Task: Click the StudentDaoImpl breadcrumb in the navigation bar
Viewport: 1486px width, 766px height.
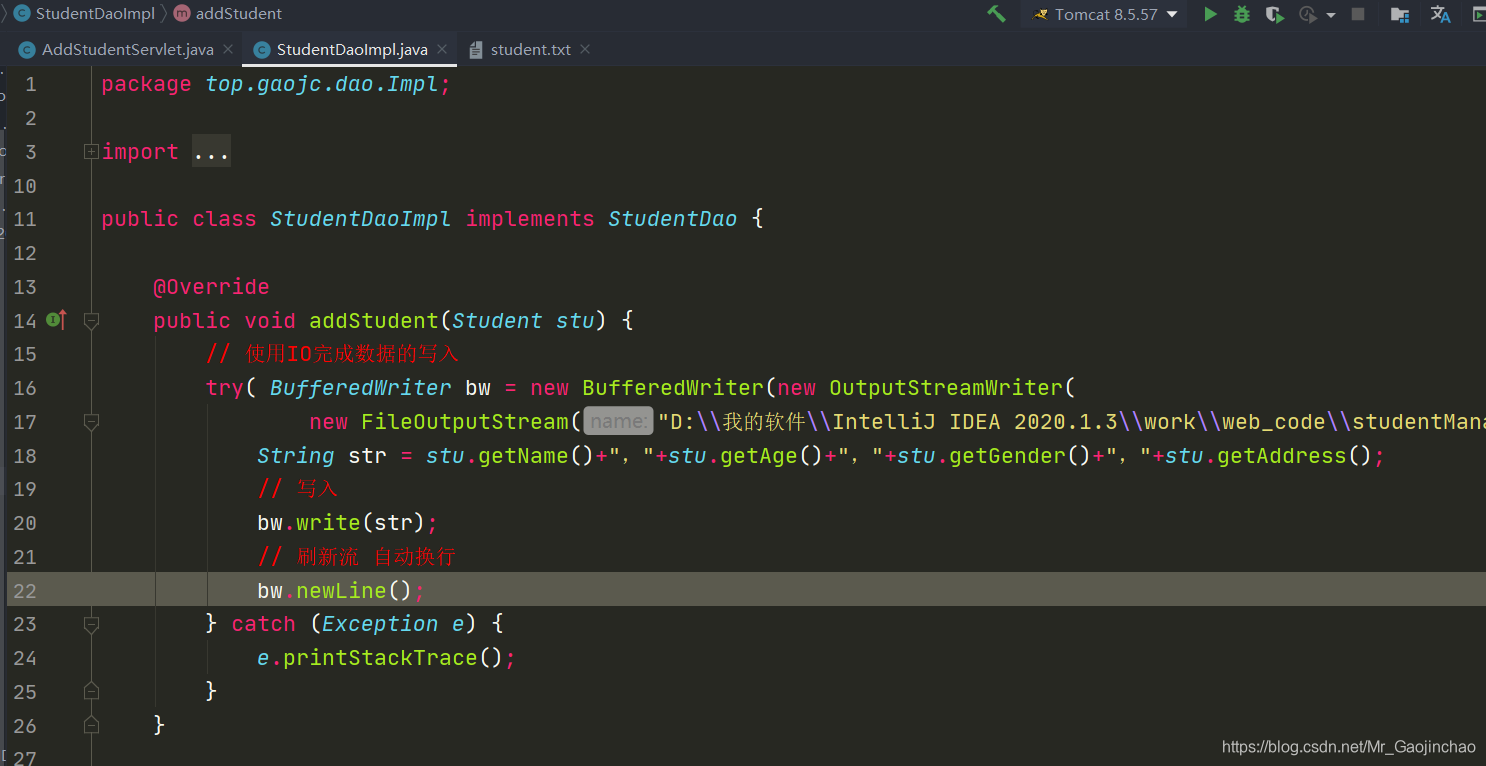Action: 95,14
